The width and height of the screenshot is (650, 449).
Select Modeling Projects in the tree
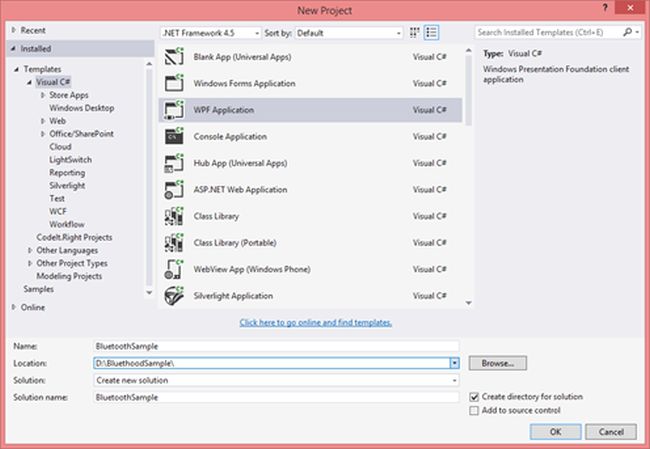(x=69, y=276)
